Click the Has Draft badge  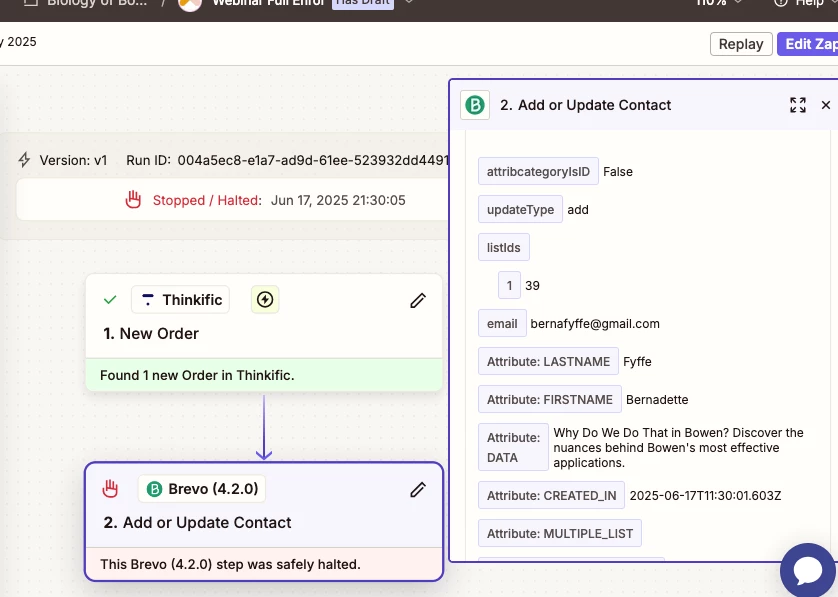[x=363, y=3]
